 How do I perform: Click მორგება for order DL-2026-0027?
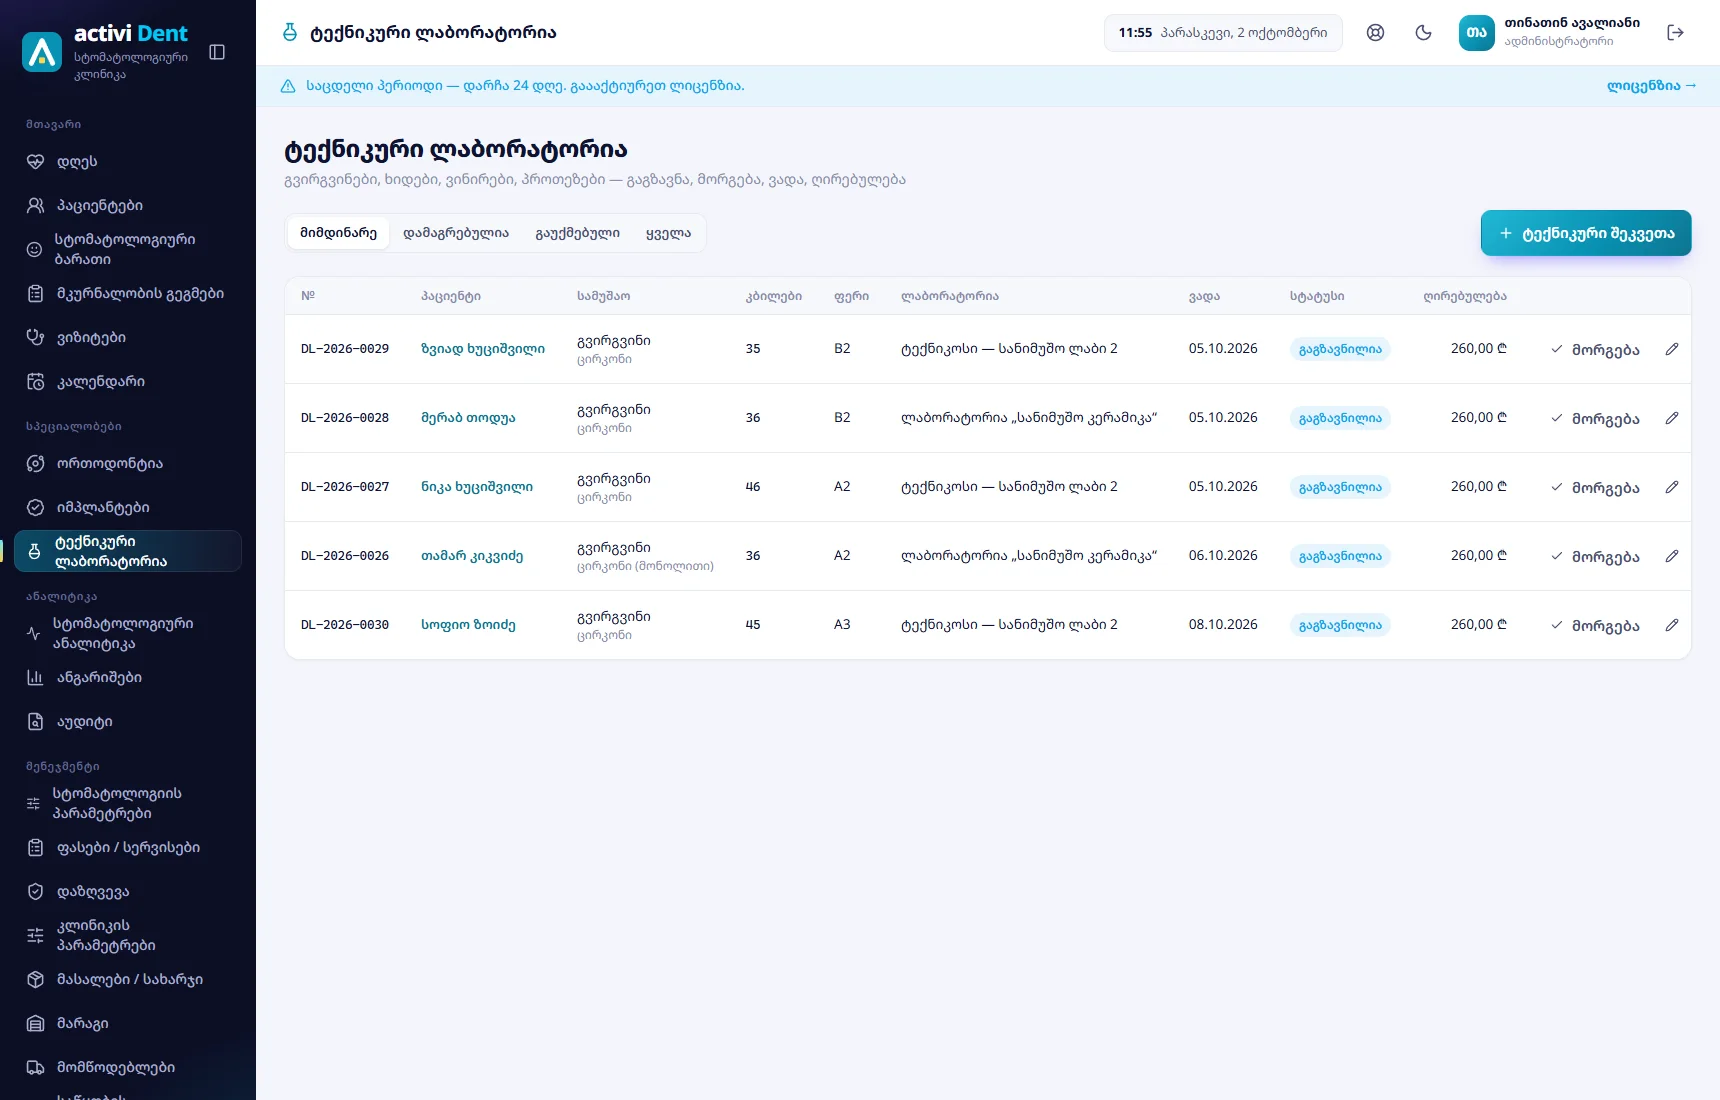click(1595, 487)
